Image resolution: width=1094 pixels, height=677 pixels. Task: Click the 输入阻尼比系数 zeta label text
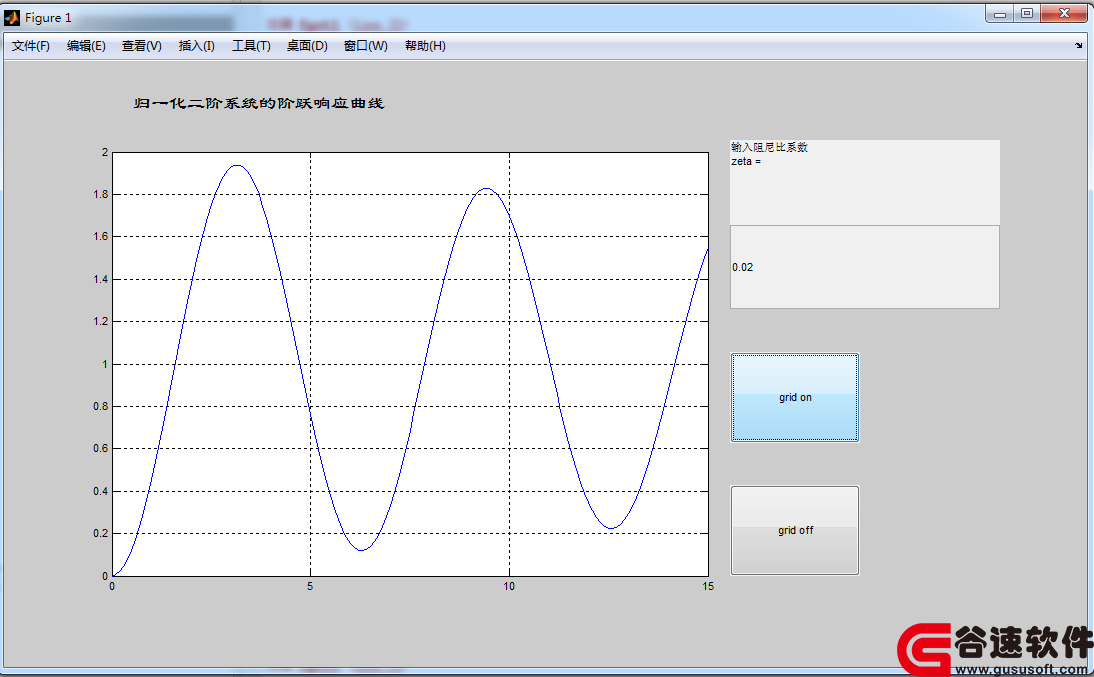(770, 154)
